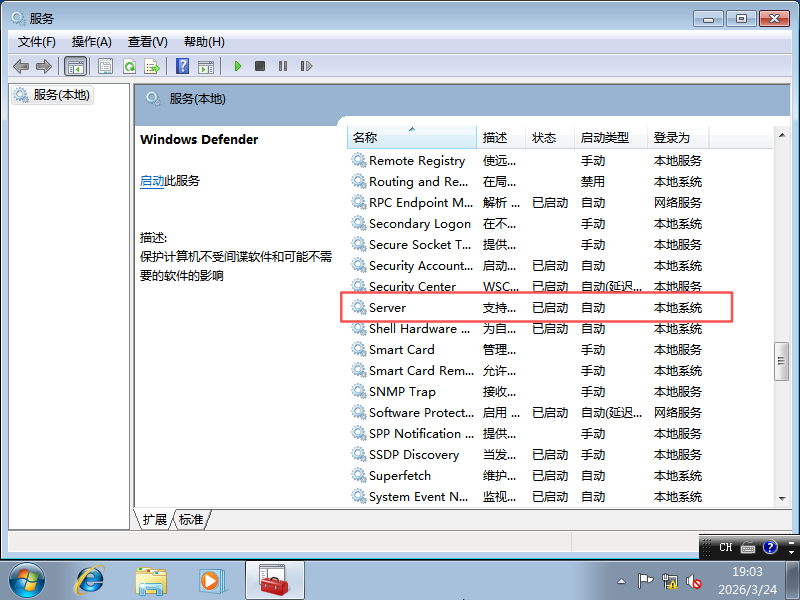The width and height of the screenshot is (800, 600).
Task: Click CH language bar indicator
Action: tap(726, 547)
